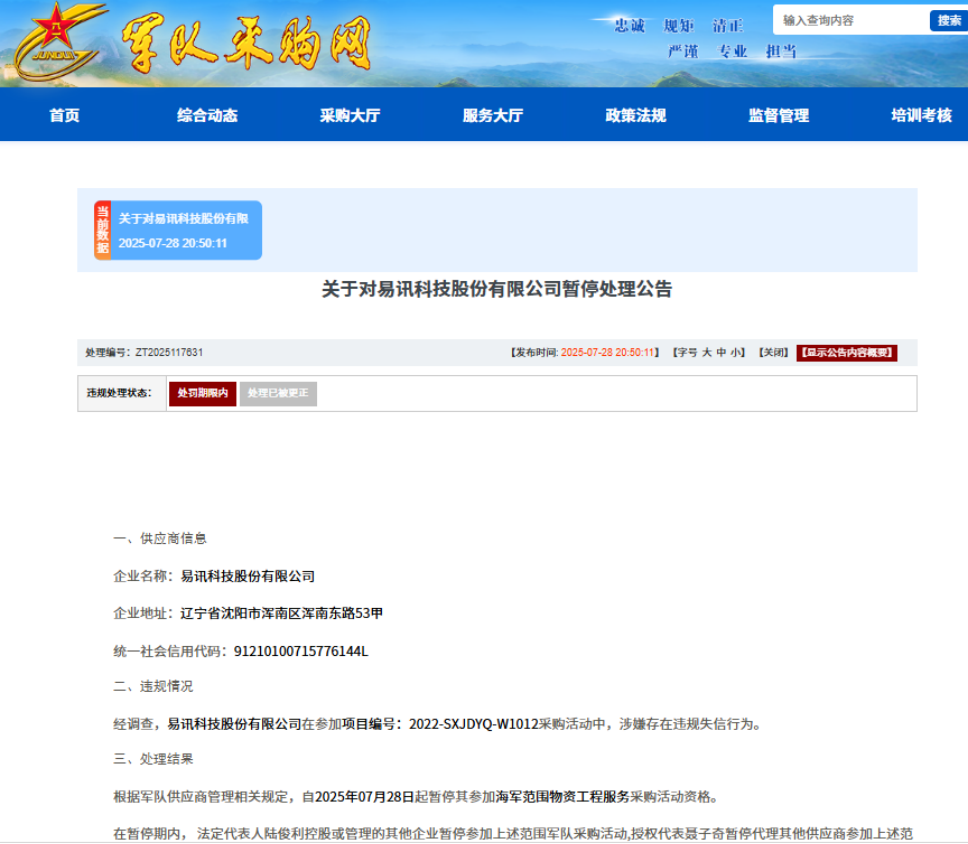The image size is (968, 844).
Task: Click the 一、供应商信息 heading
Action: [x=160, y=538]
